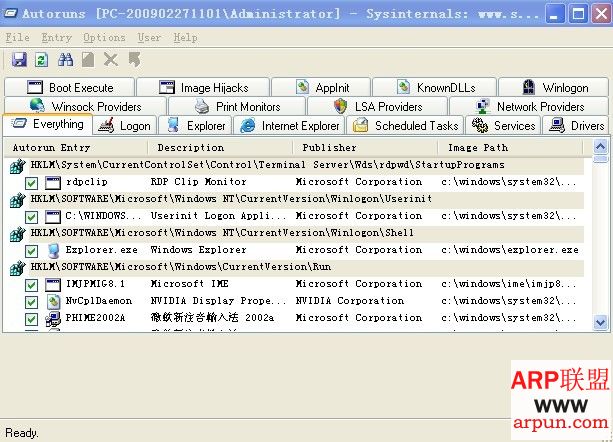The height and width of the screenshot is (442, 613).
Task: Click the Jump To toolbar icon
Action: (134, 60)
